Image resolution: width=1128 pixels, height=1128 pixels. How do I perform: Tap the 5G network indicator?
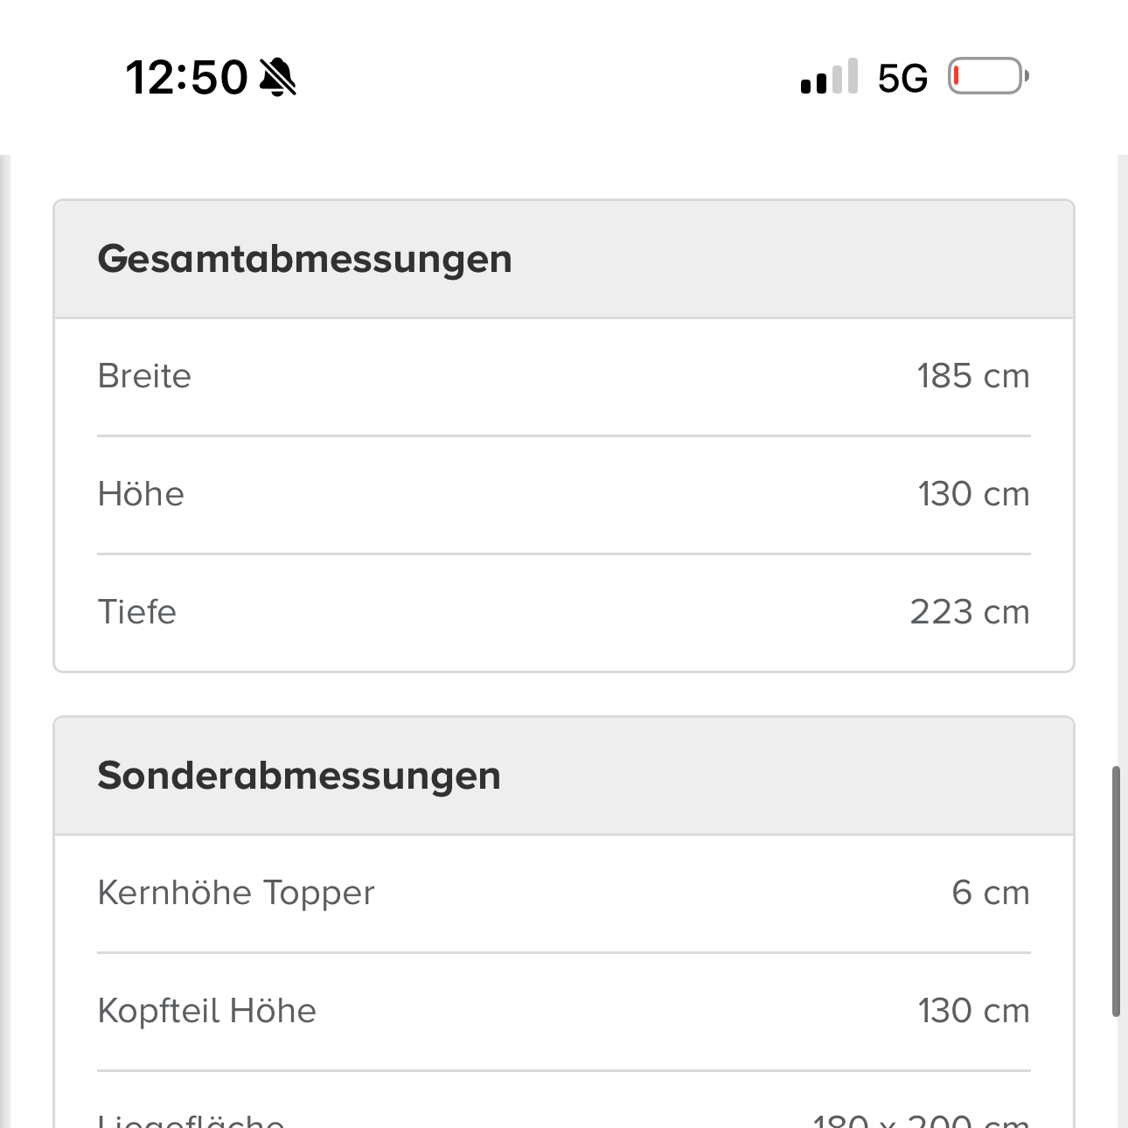[902, 78]
